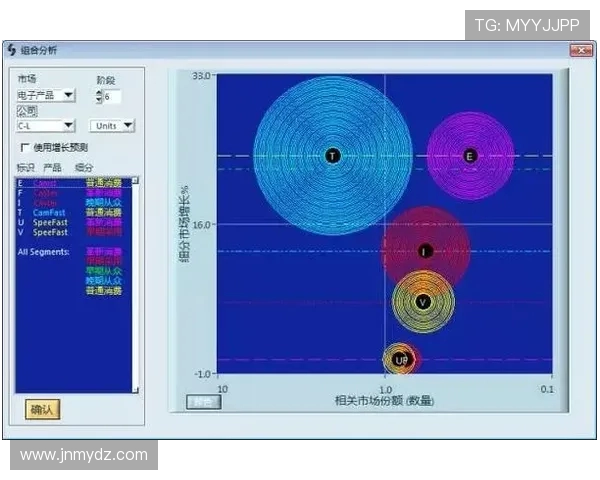Viewport: 600px width, 480px height.
Task: Open the 电子产品 market dropdown
Action: [68, 95]
